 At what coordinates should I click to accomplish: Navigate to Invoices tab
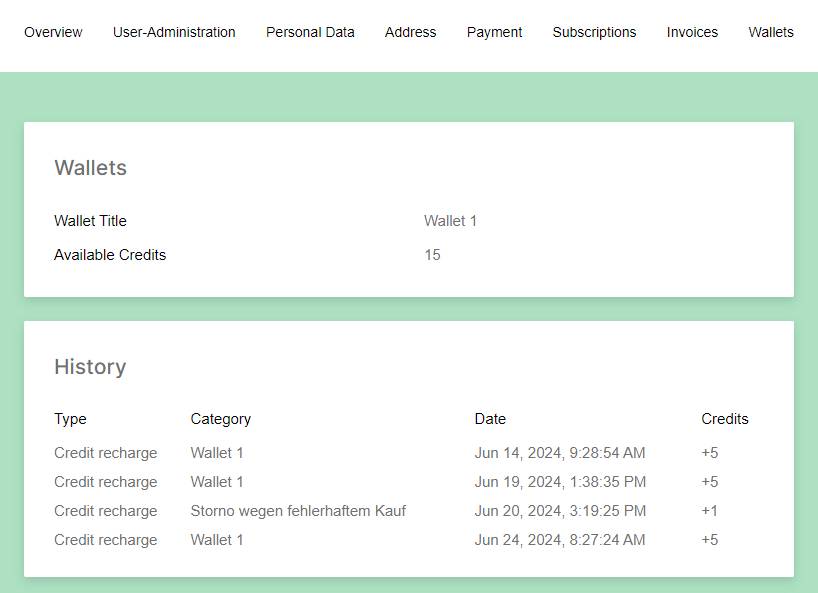(x=692, y=32)
